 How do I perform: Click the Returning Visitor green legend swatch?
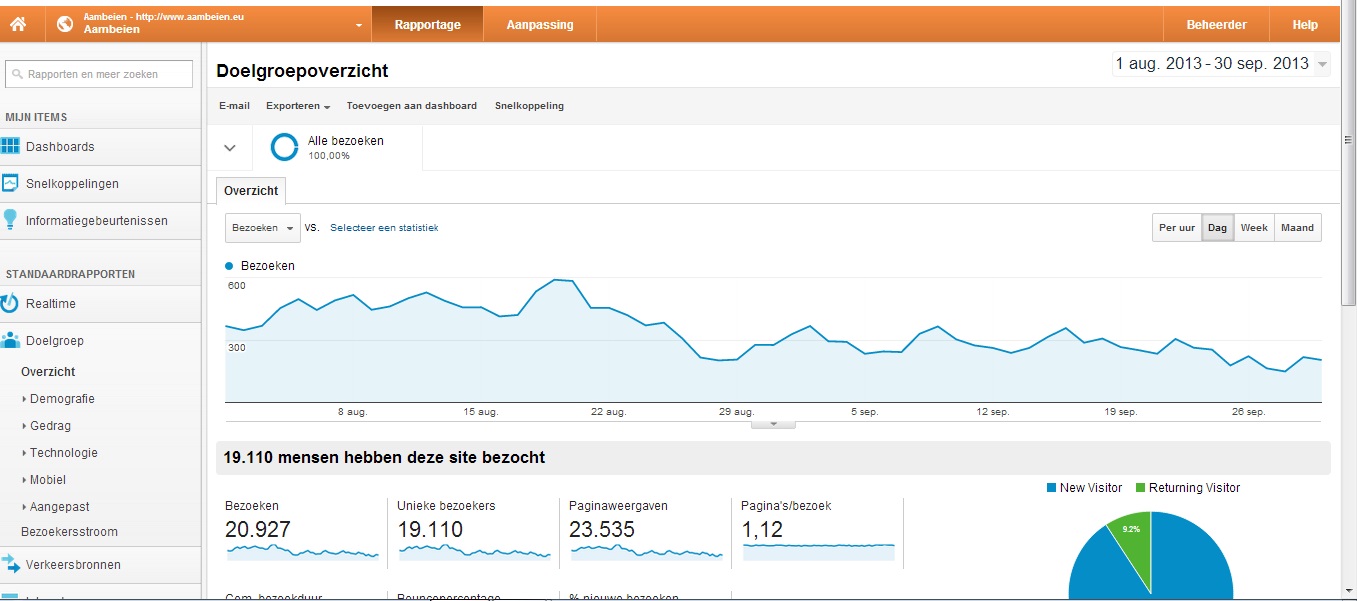(x=1140, y=488)
